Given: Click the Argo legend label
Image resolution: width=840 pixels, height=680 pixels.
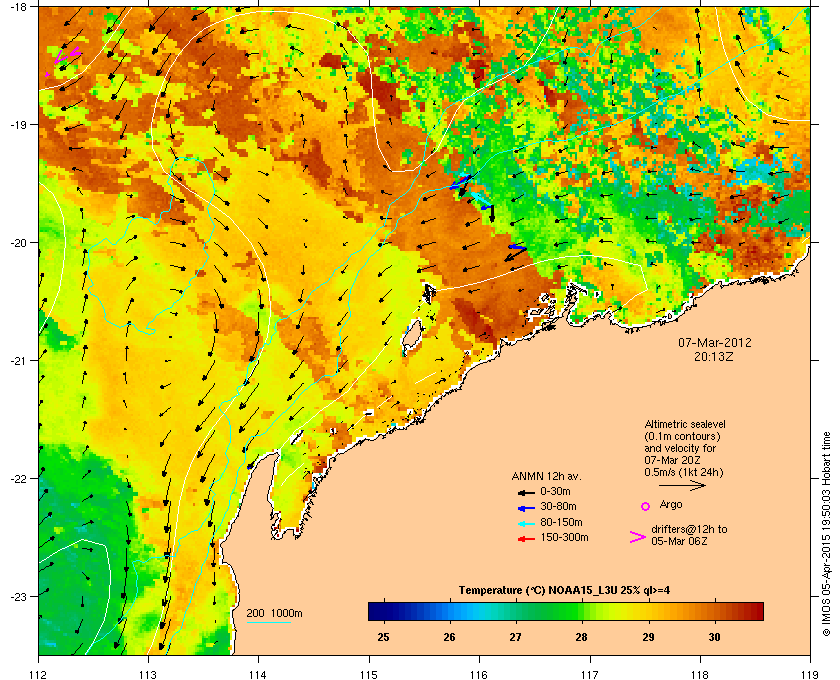Looking at the screenshot, I should tap(671, 504).
